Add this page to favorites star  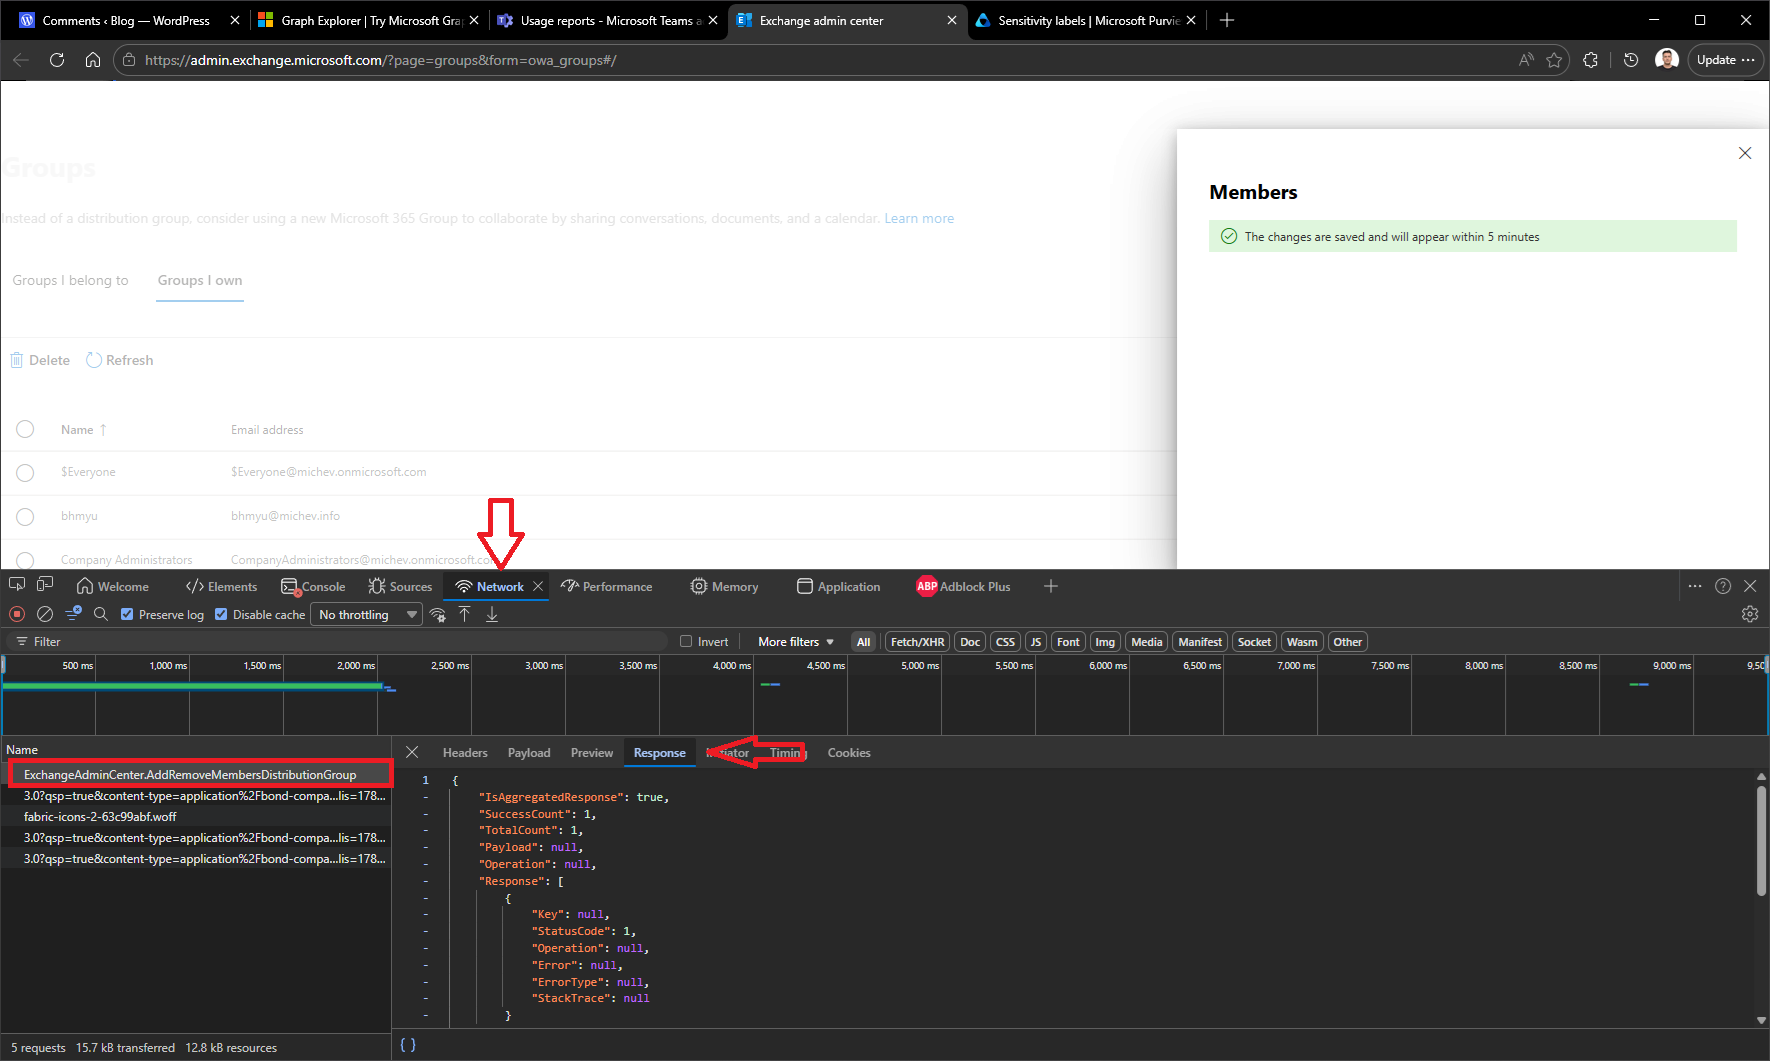[1554, 60]
